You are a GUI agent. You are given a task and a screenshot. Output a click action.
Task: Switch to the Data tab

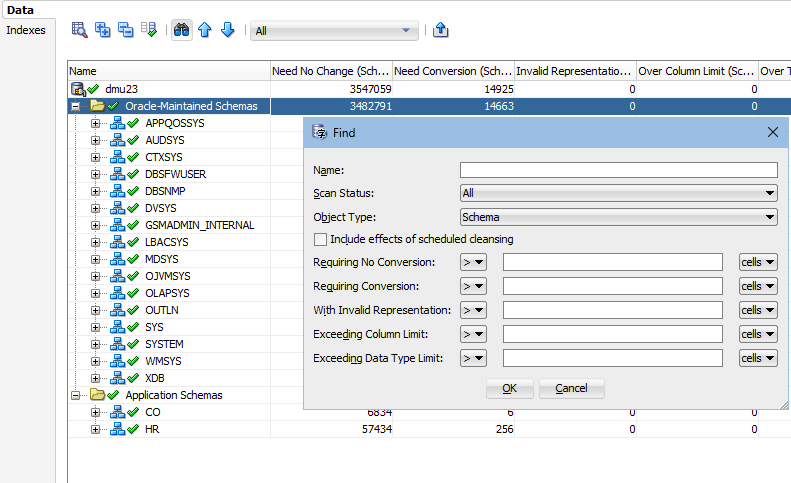(x=20, y=10)
